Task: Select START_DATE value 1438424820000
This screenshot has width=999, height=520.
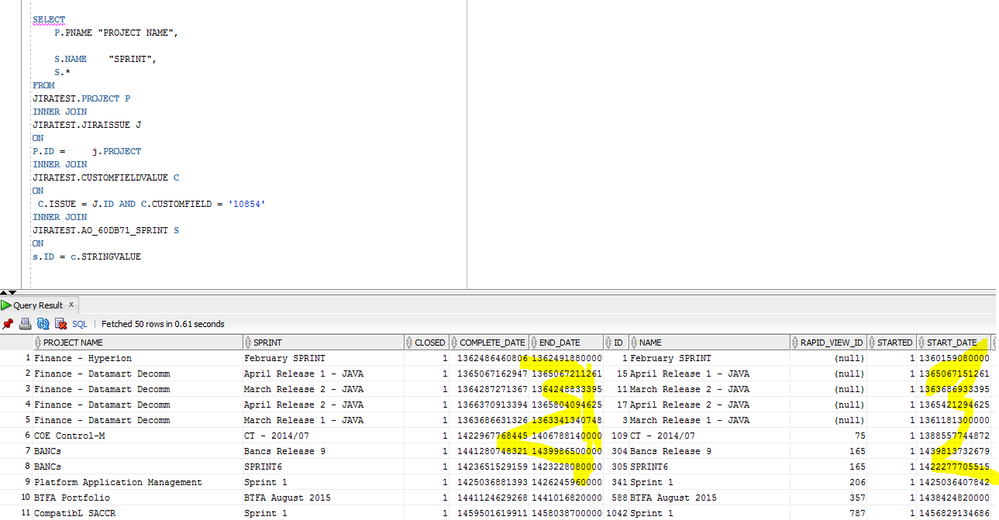Action: [x=954, y=498]
